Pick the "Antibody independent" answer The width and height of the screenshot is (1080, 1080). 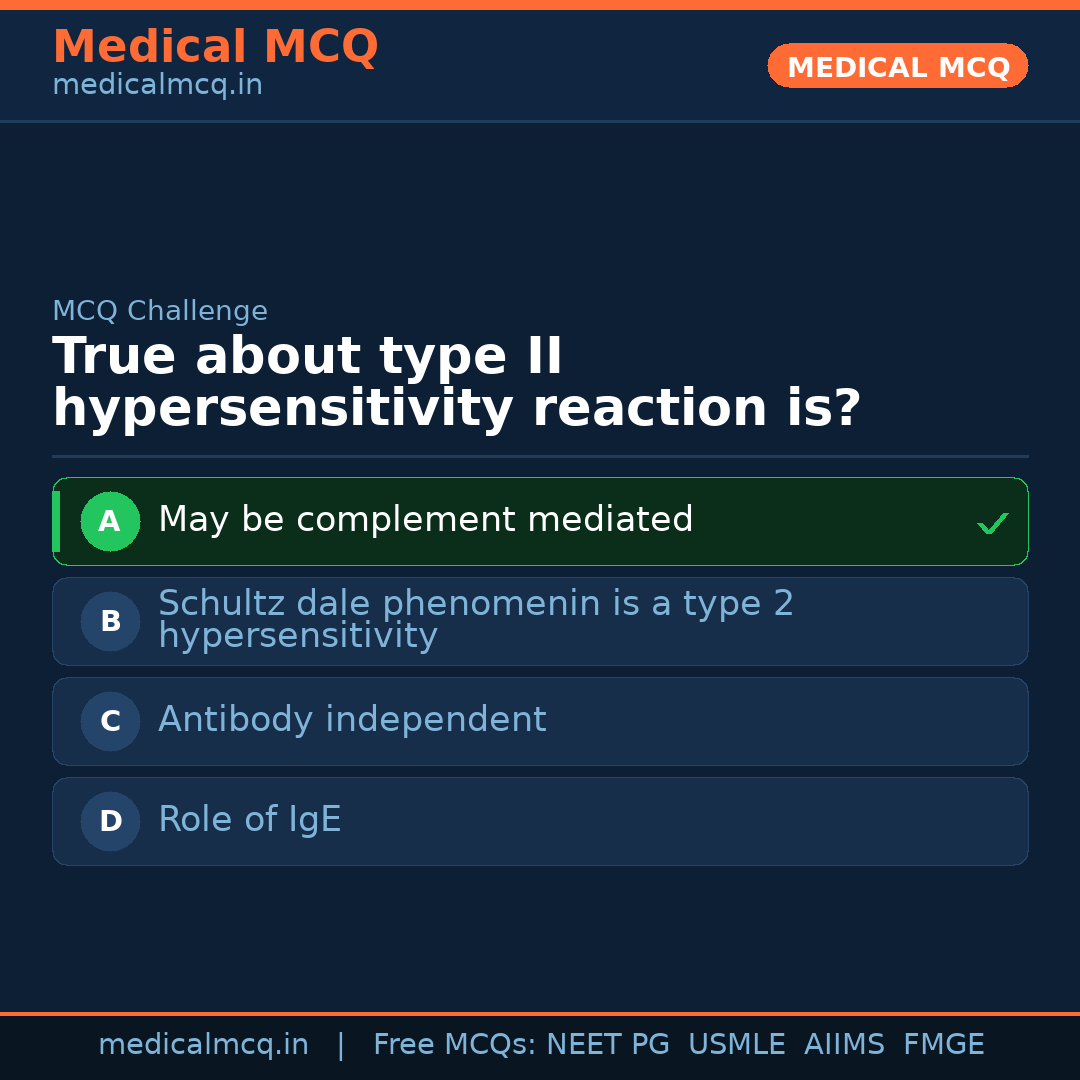(x=352, y=720)
